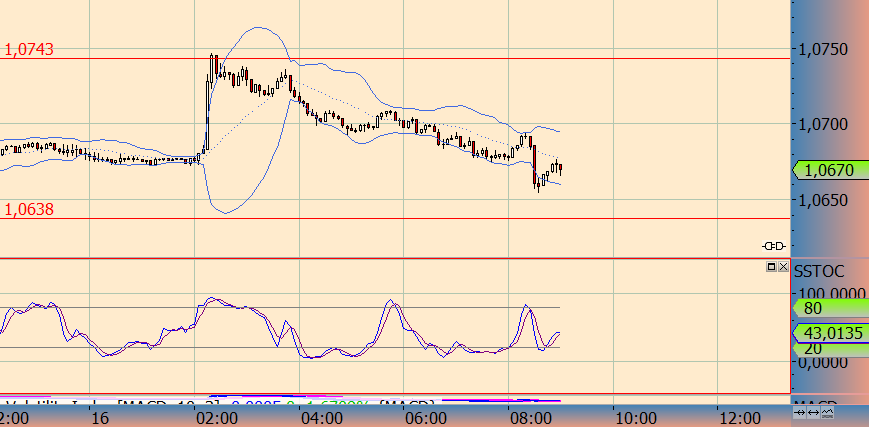The image size is (869, 427).
Task: Click the red resistance label 1,0743
Action: click(29, 50)
